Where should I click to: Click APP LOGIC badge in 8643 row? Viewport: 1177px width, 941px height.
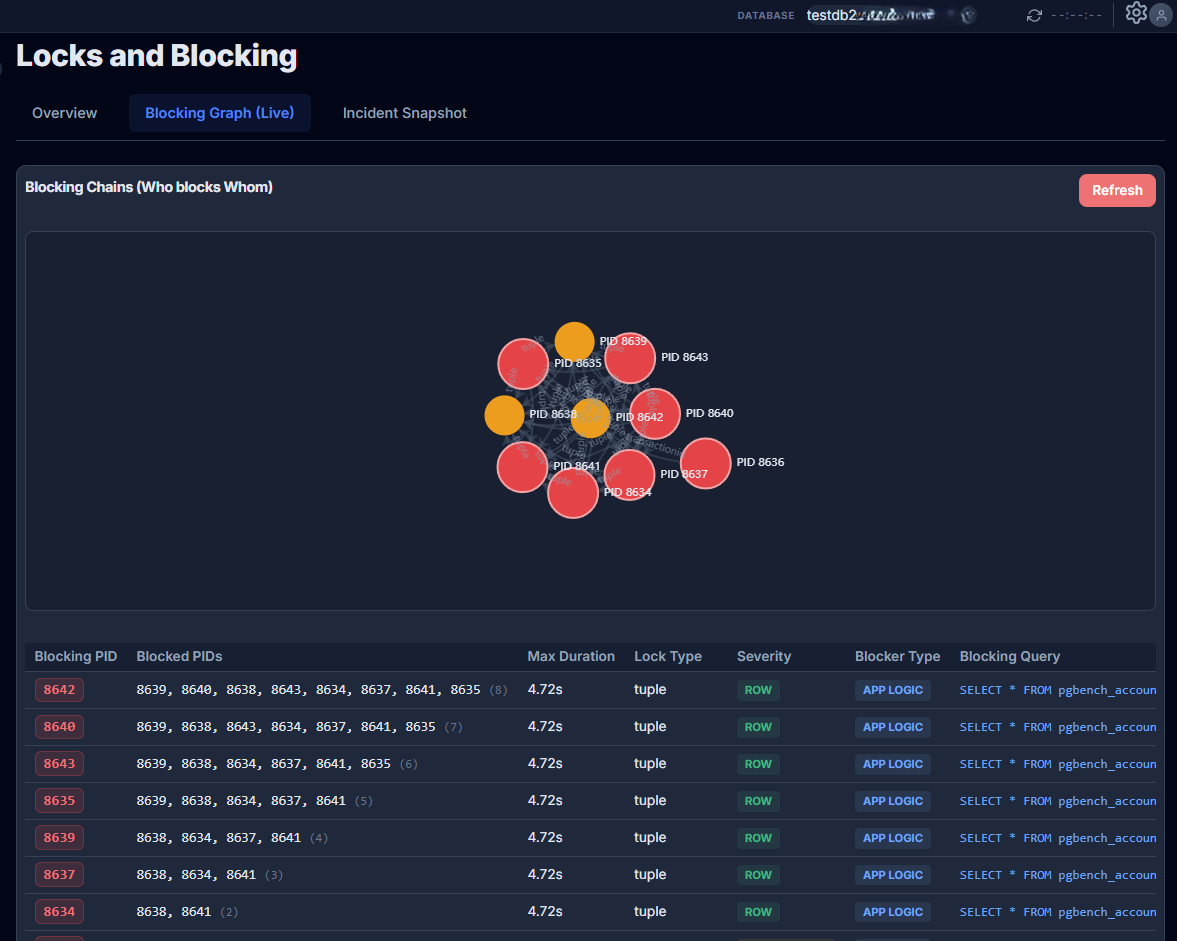(892, 764)
